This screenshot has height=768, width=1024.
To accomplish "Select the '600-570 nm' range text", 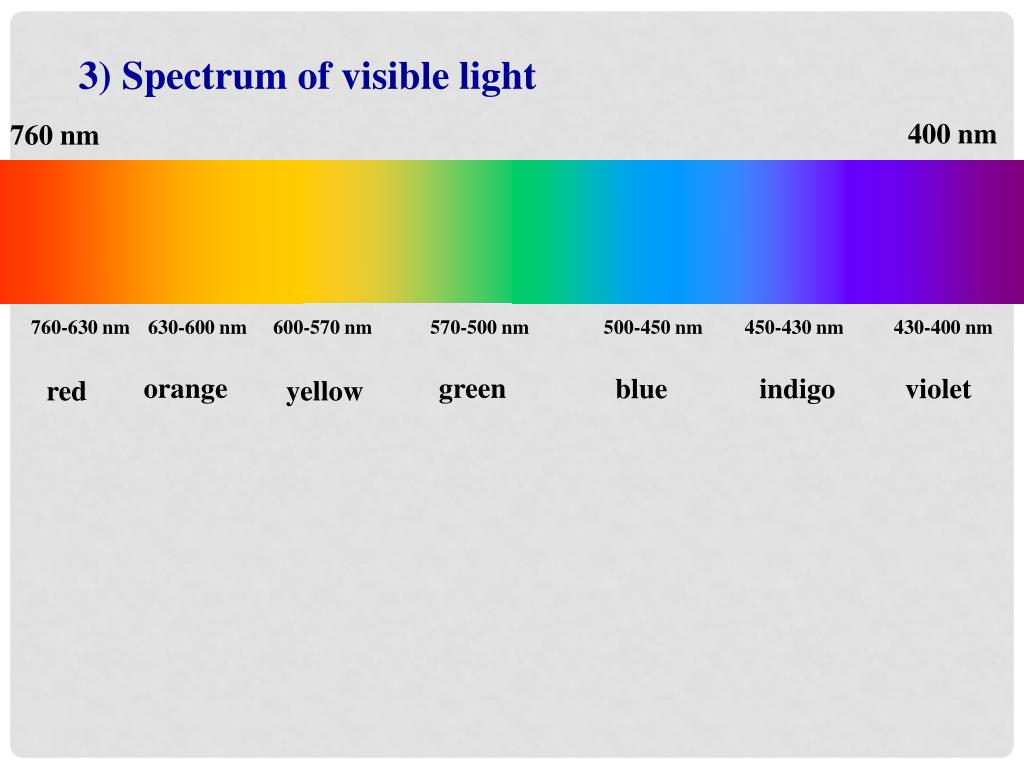I will click(x=323, y=327).
